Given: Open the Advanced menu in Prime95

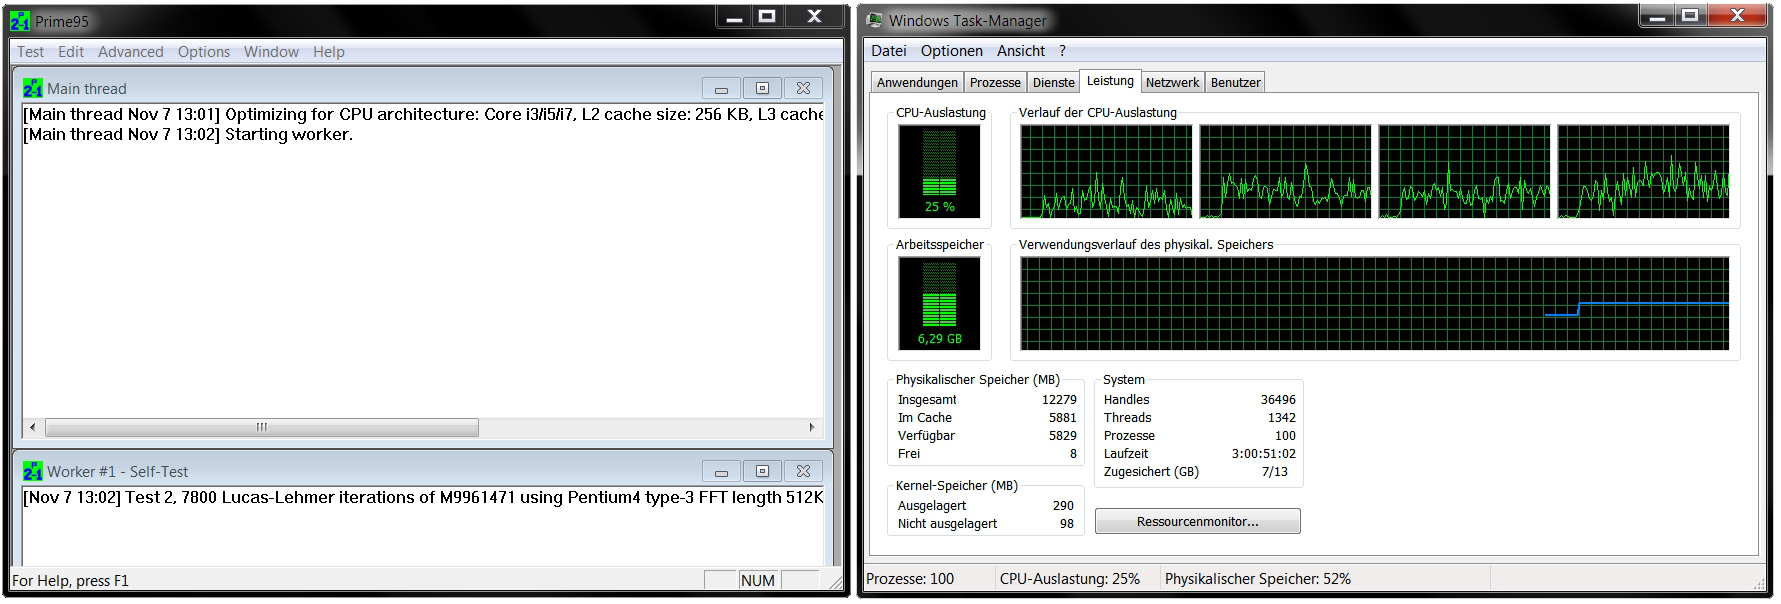Looking at the screenshot, I should tap(130, 52).
